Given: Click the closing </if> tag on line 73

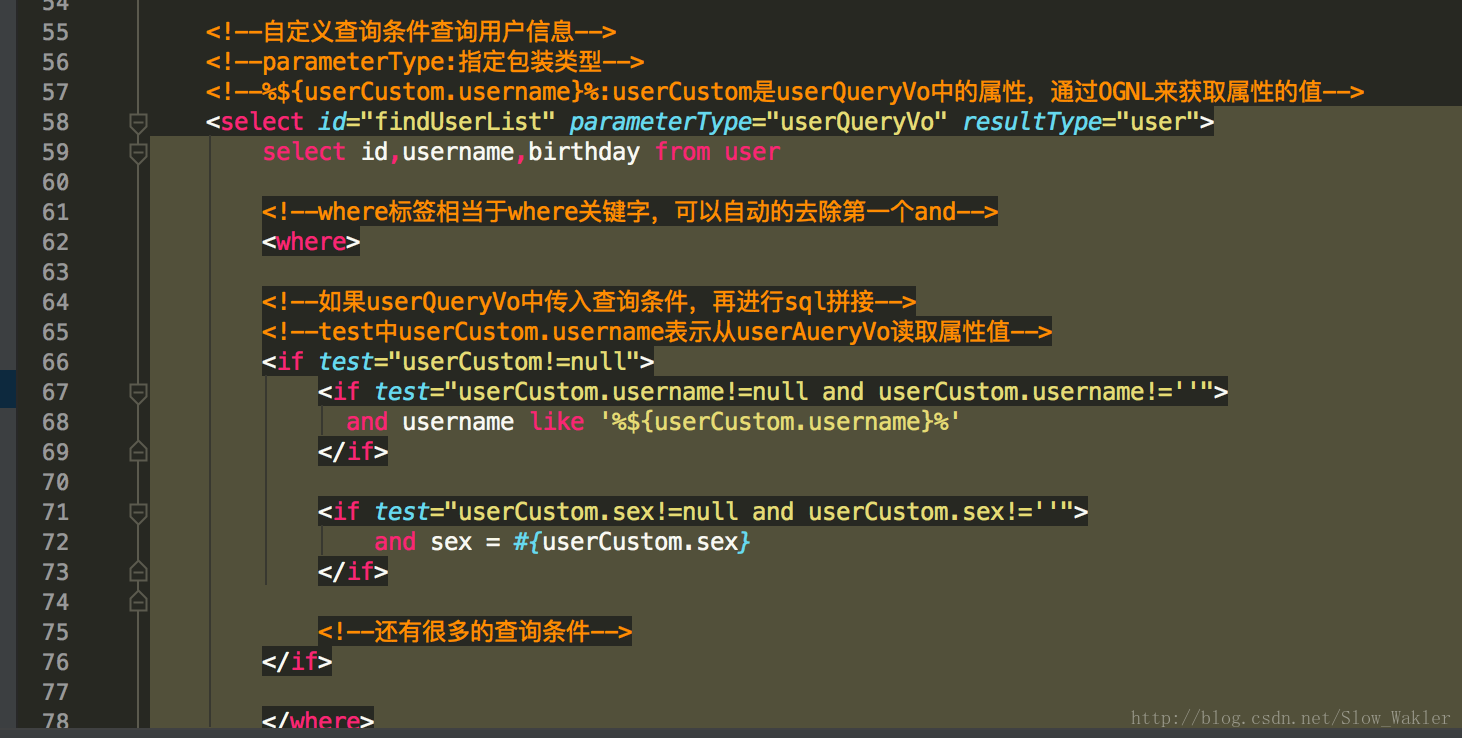Looking at the screenshot, I should (x=353, y=572).
